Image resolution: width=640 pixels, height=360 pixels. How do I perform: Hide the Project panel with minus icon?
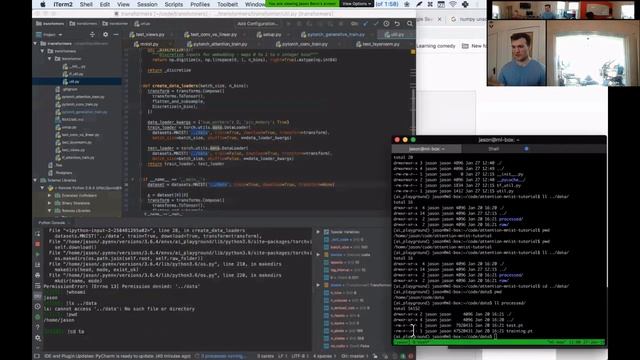tap(116, 35)
